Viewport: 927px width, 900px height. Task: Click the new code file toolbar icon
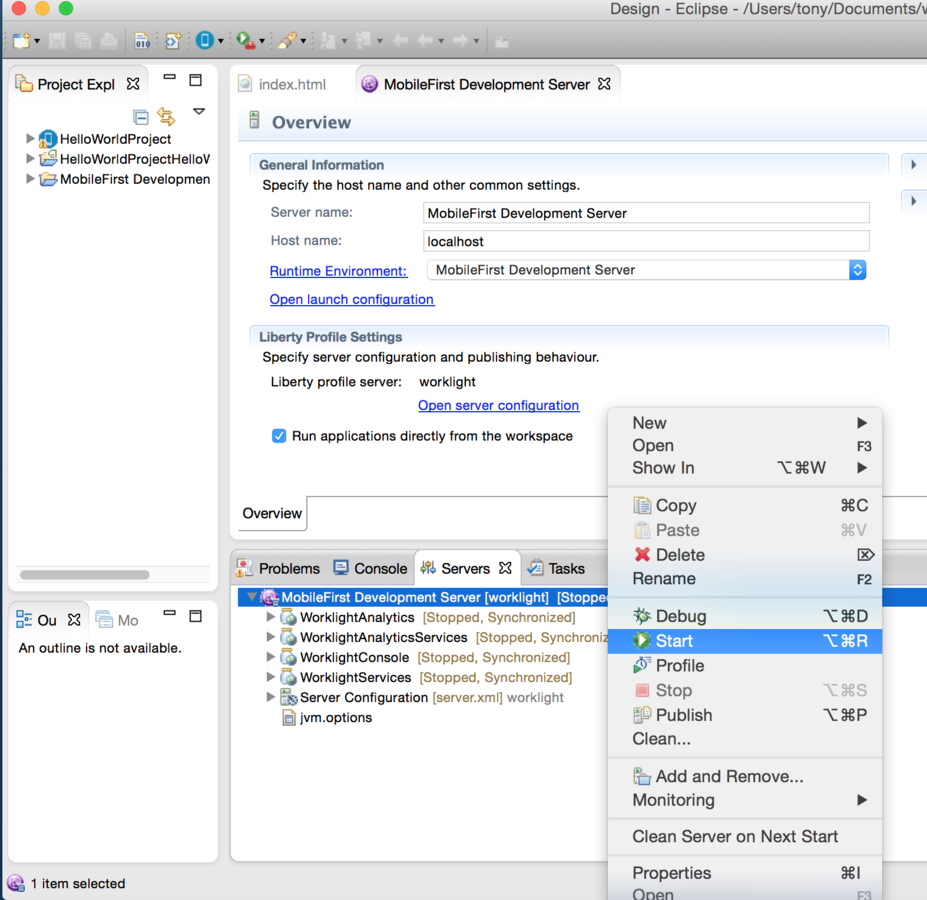tap(173, 41)
